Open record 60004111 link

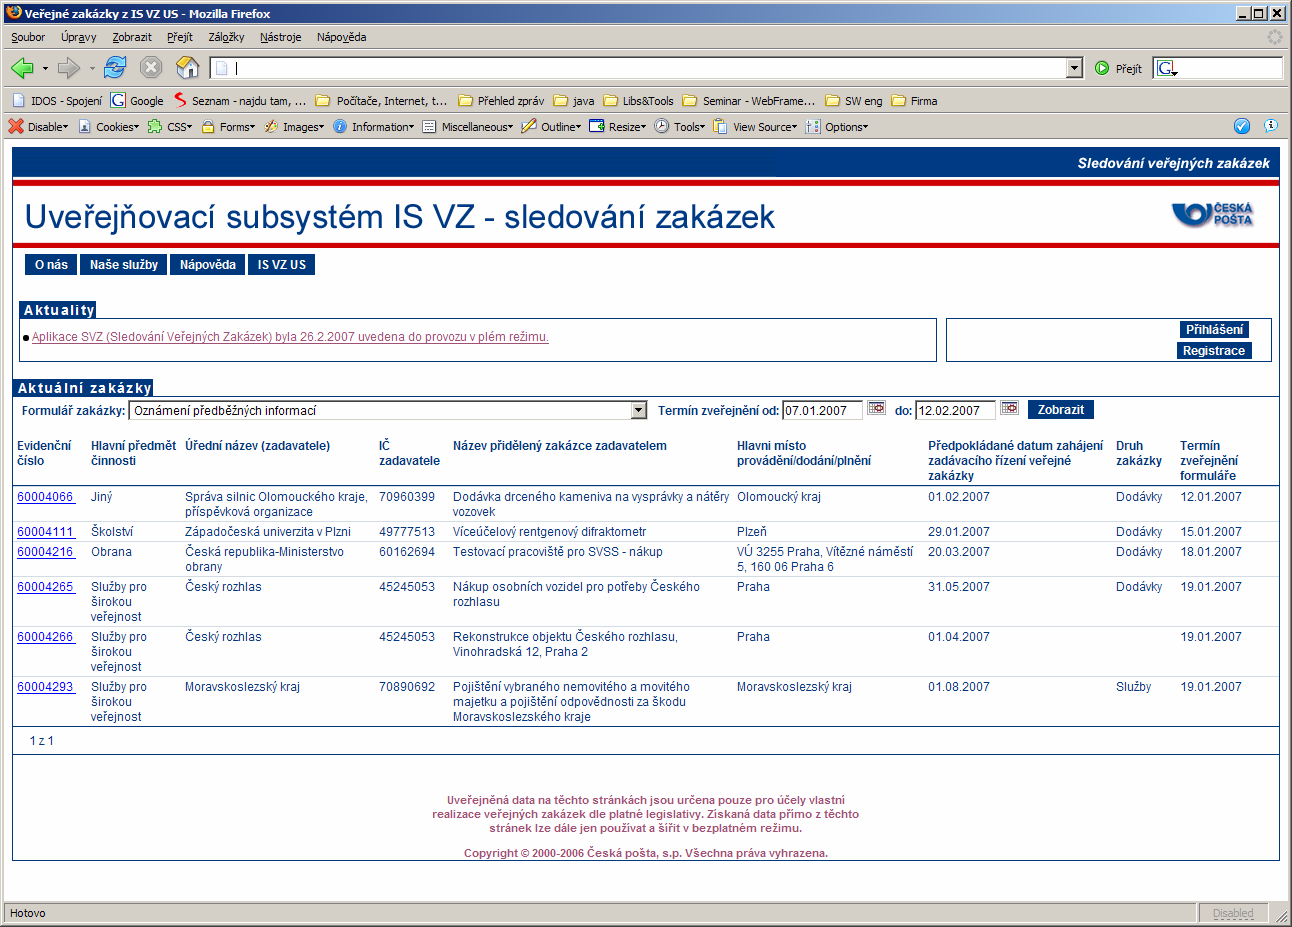tap(46, 532)
